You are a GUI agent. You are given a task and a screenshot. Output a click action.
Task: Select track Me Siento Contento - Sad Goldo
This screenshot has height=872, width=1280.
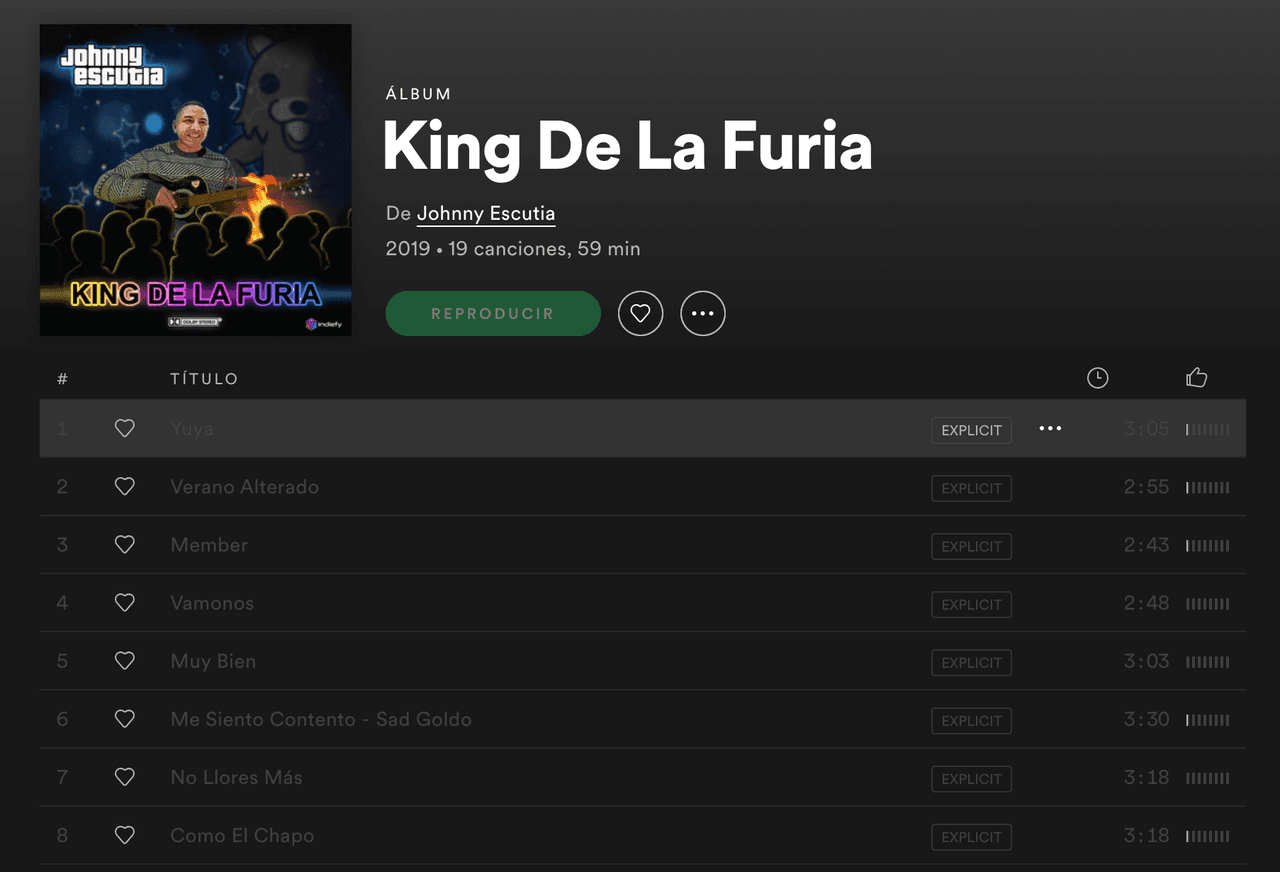click(x=643, y=719)
